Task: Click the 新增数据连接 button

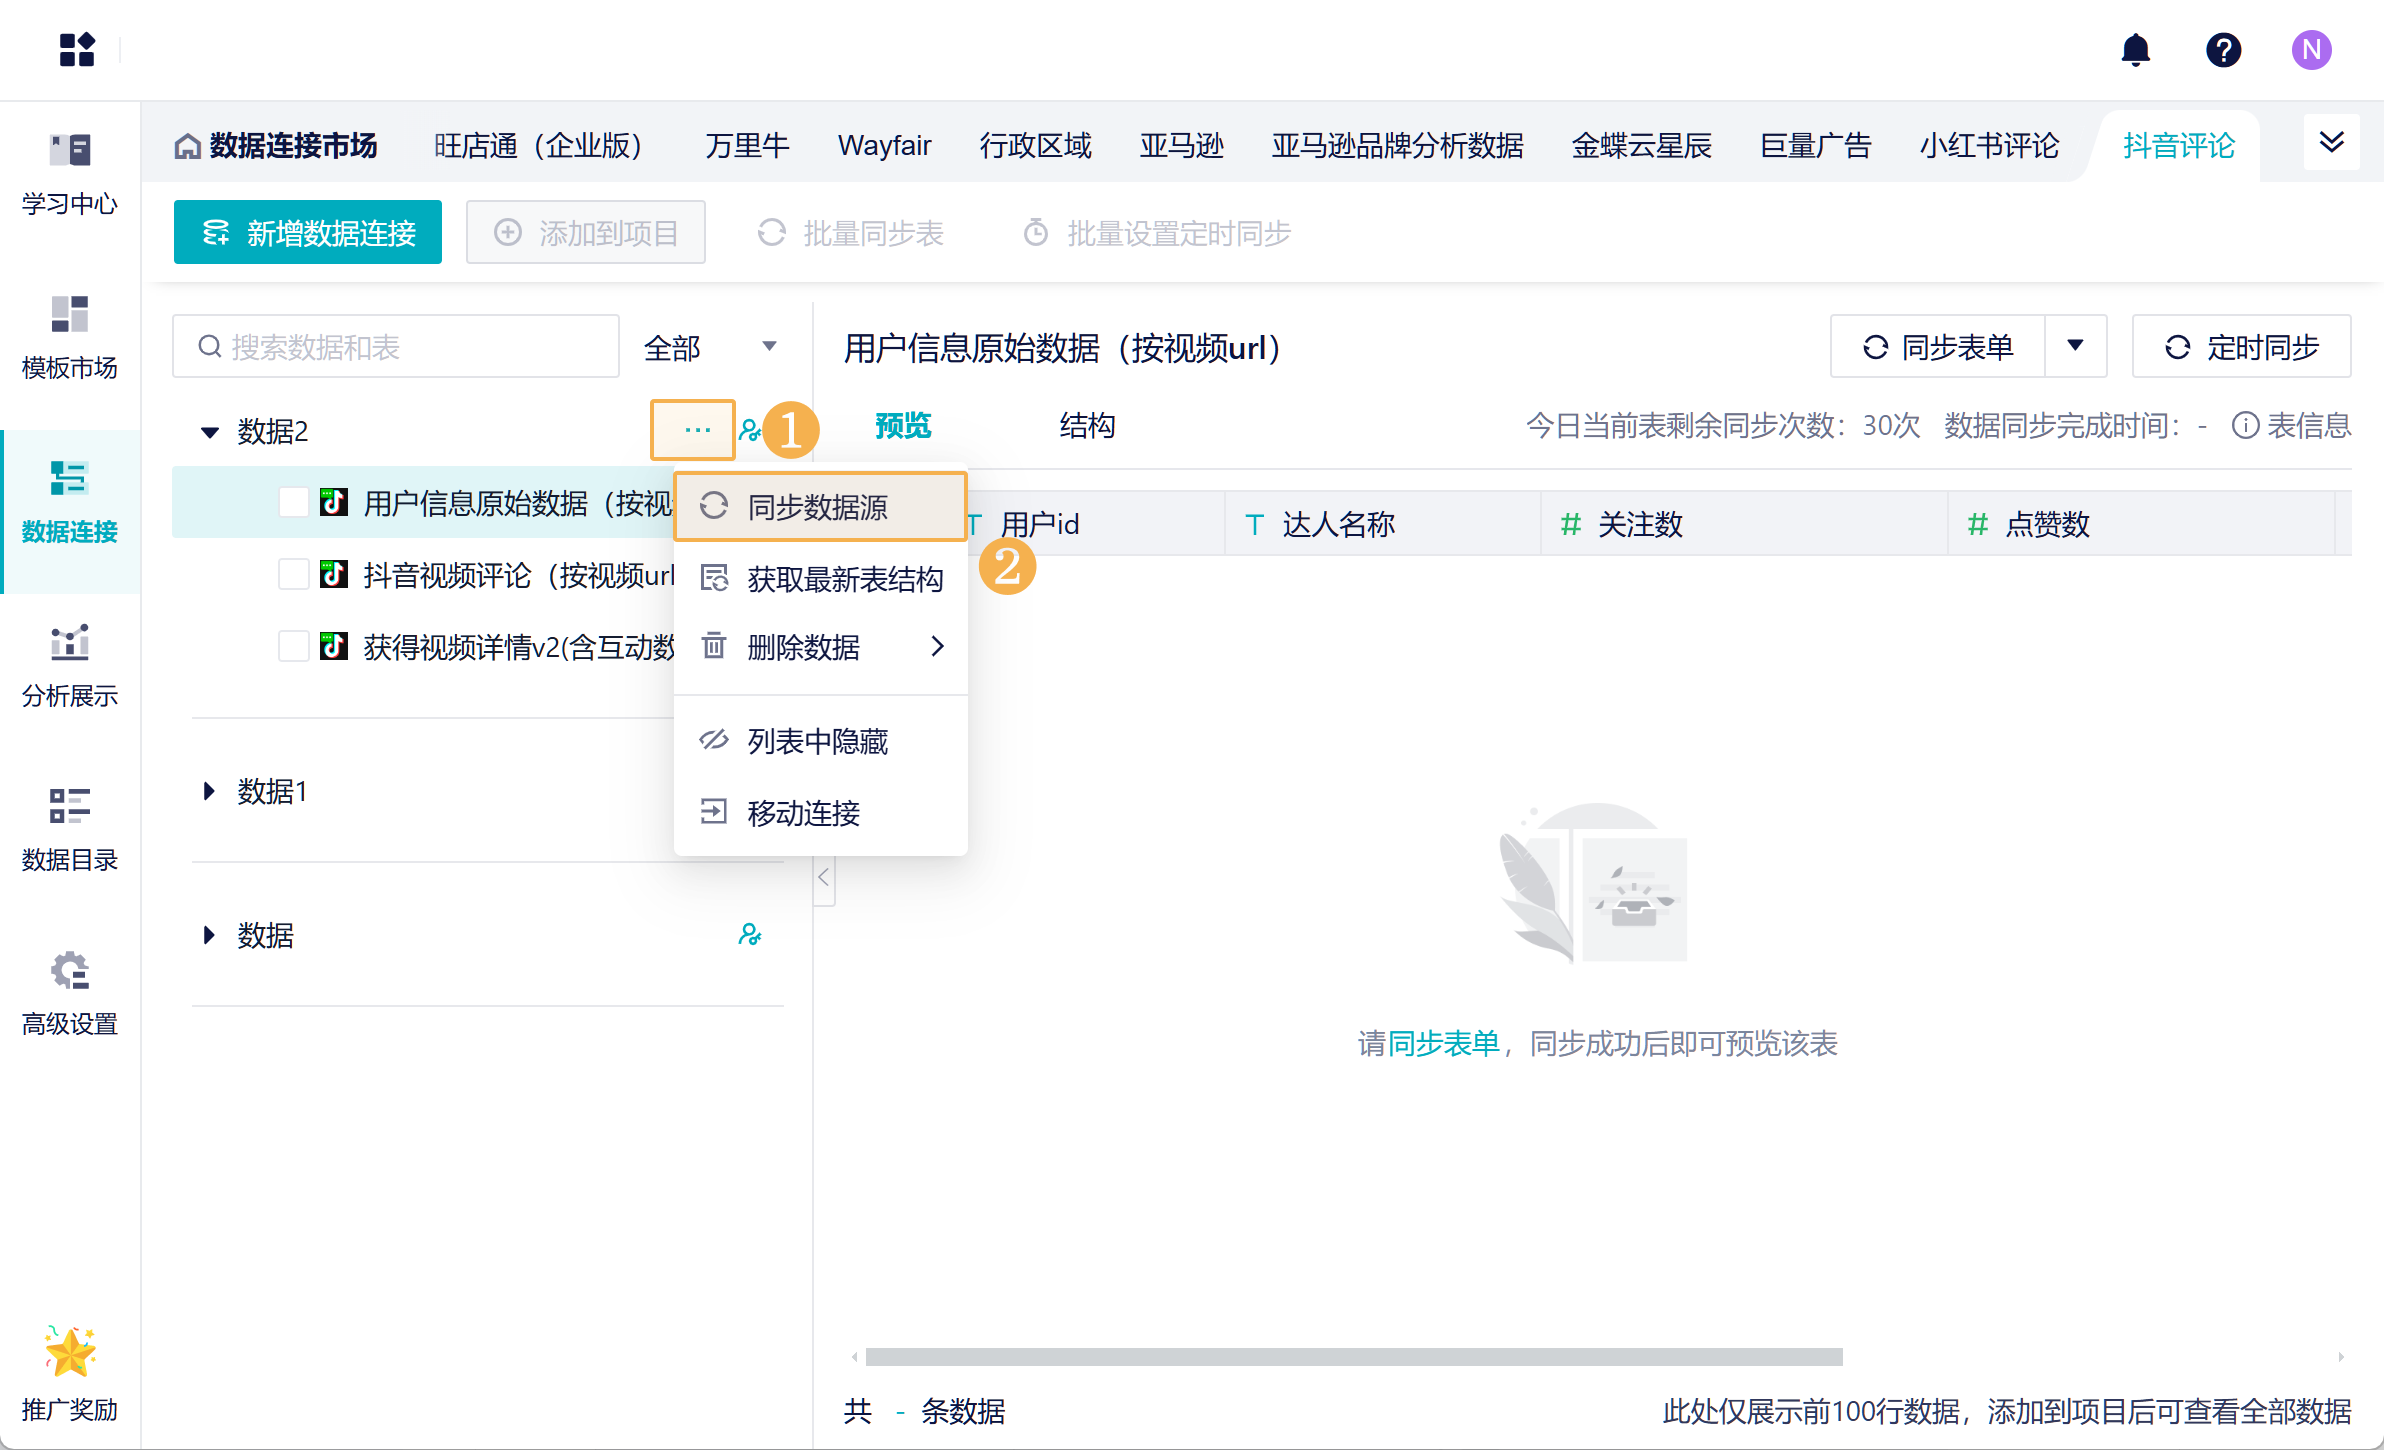Action: [x=308, y=233]
